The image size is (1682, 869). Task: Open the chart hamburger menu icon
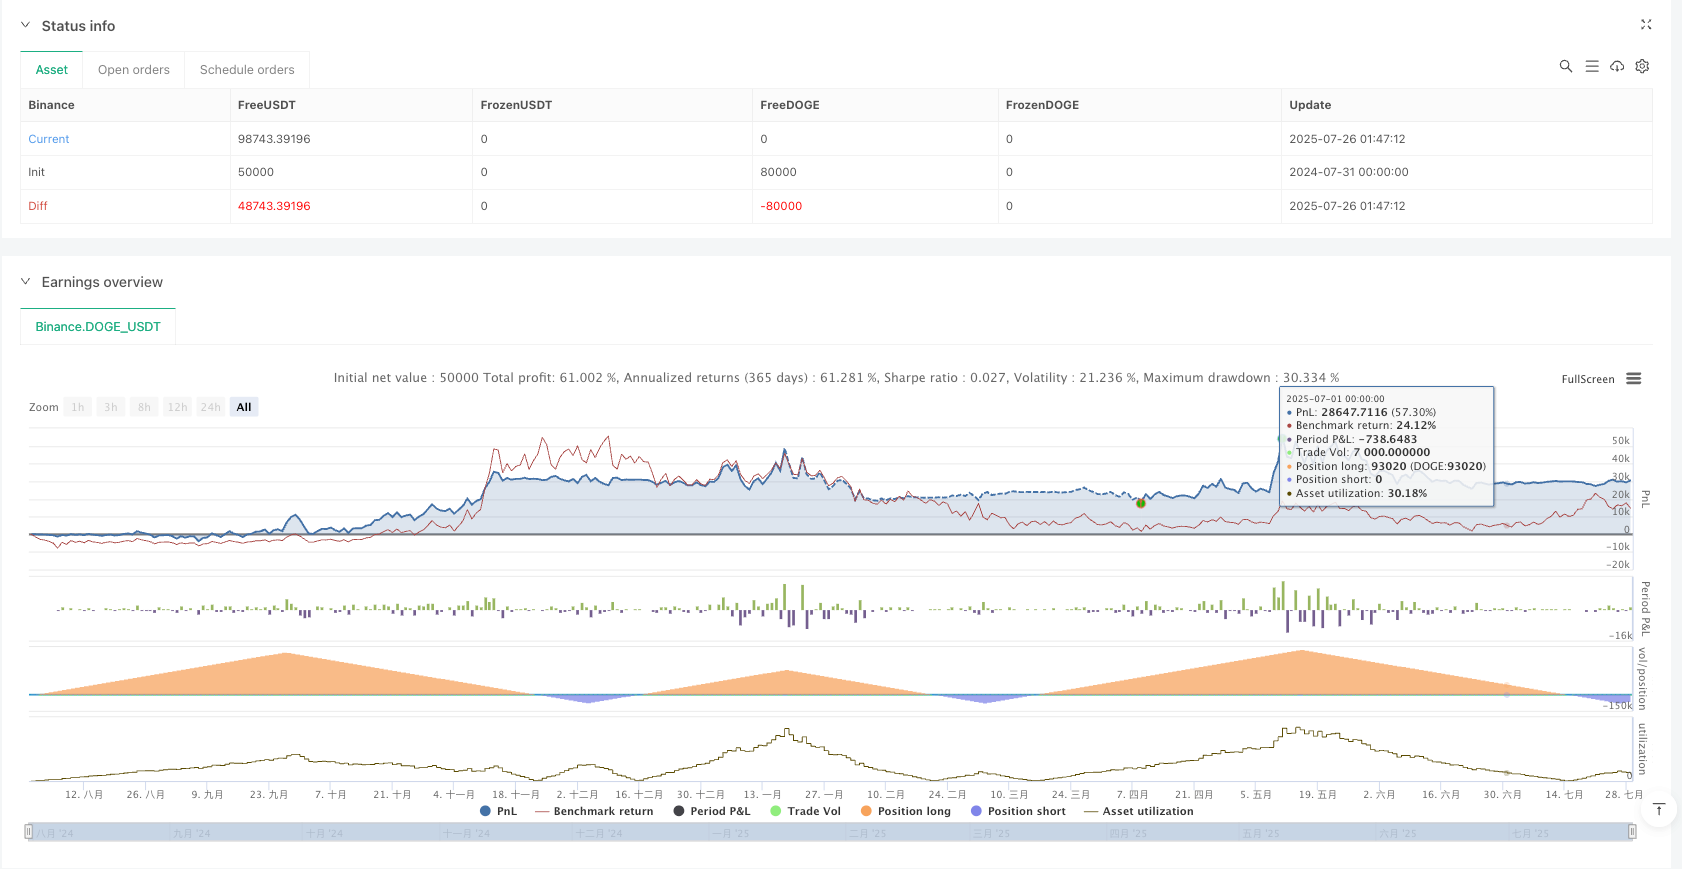pos(1633,379)
